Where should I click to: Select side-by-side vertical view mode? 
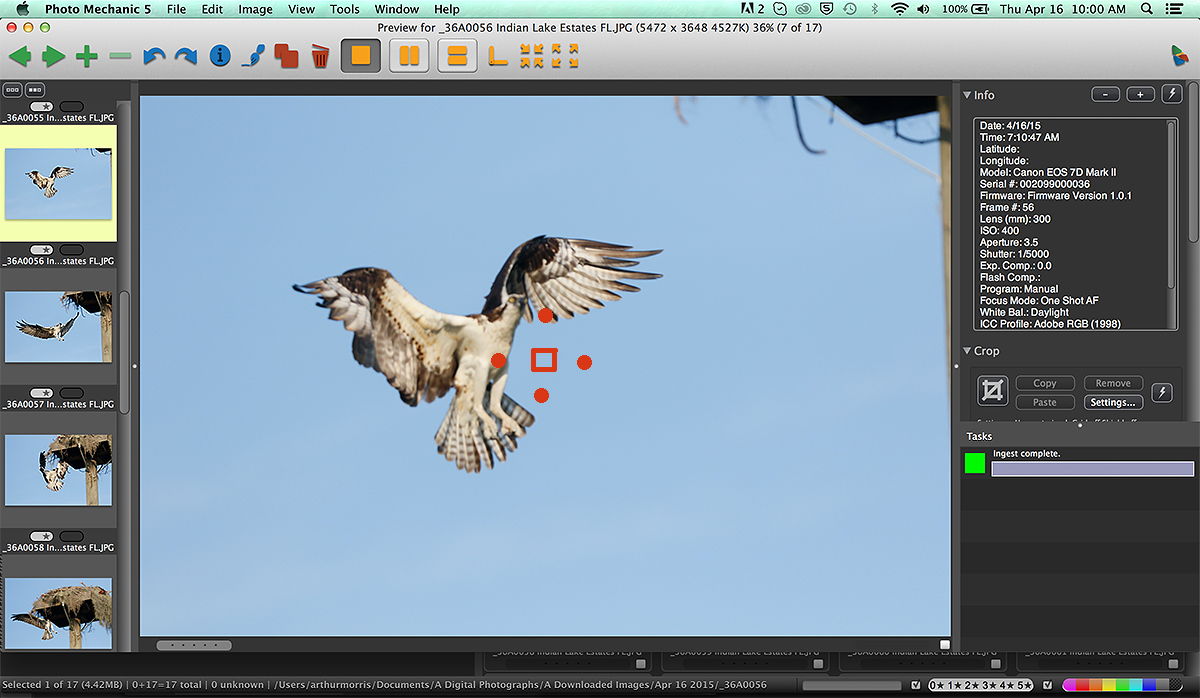pos(409,56)
